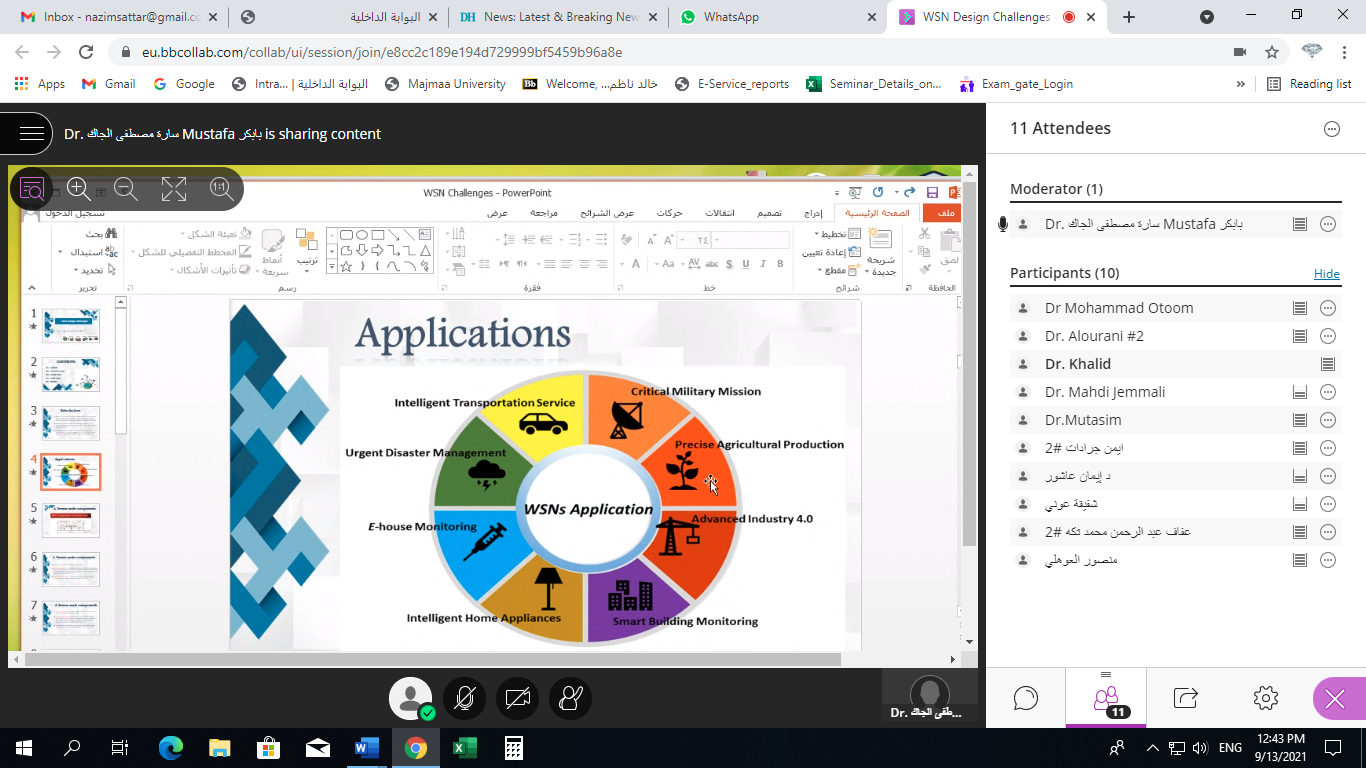1366x768 pixels.
Task: Zoom in on the shared content
Action: 79,188
